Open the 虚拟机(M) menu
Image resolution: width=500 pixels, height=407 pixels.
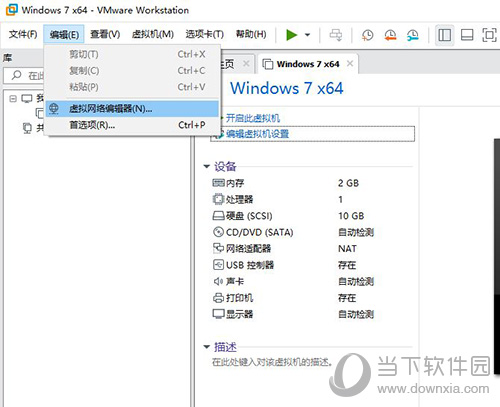153,34
